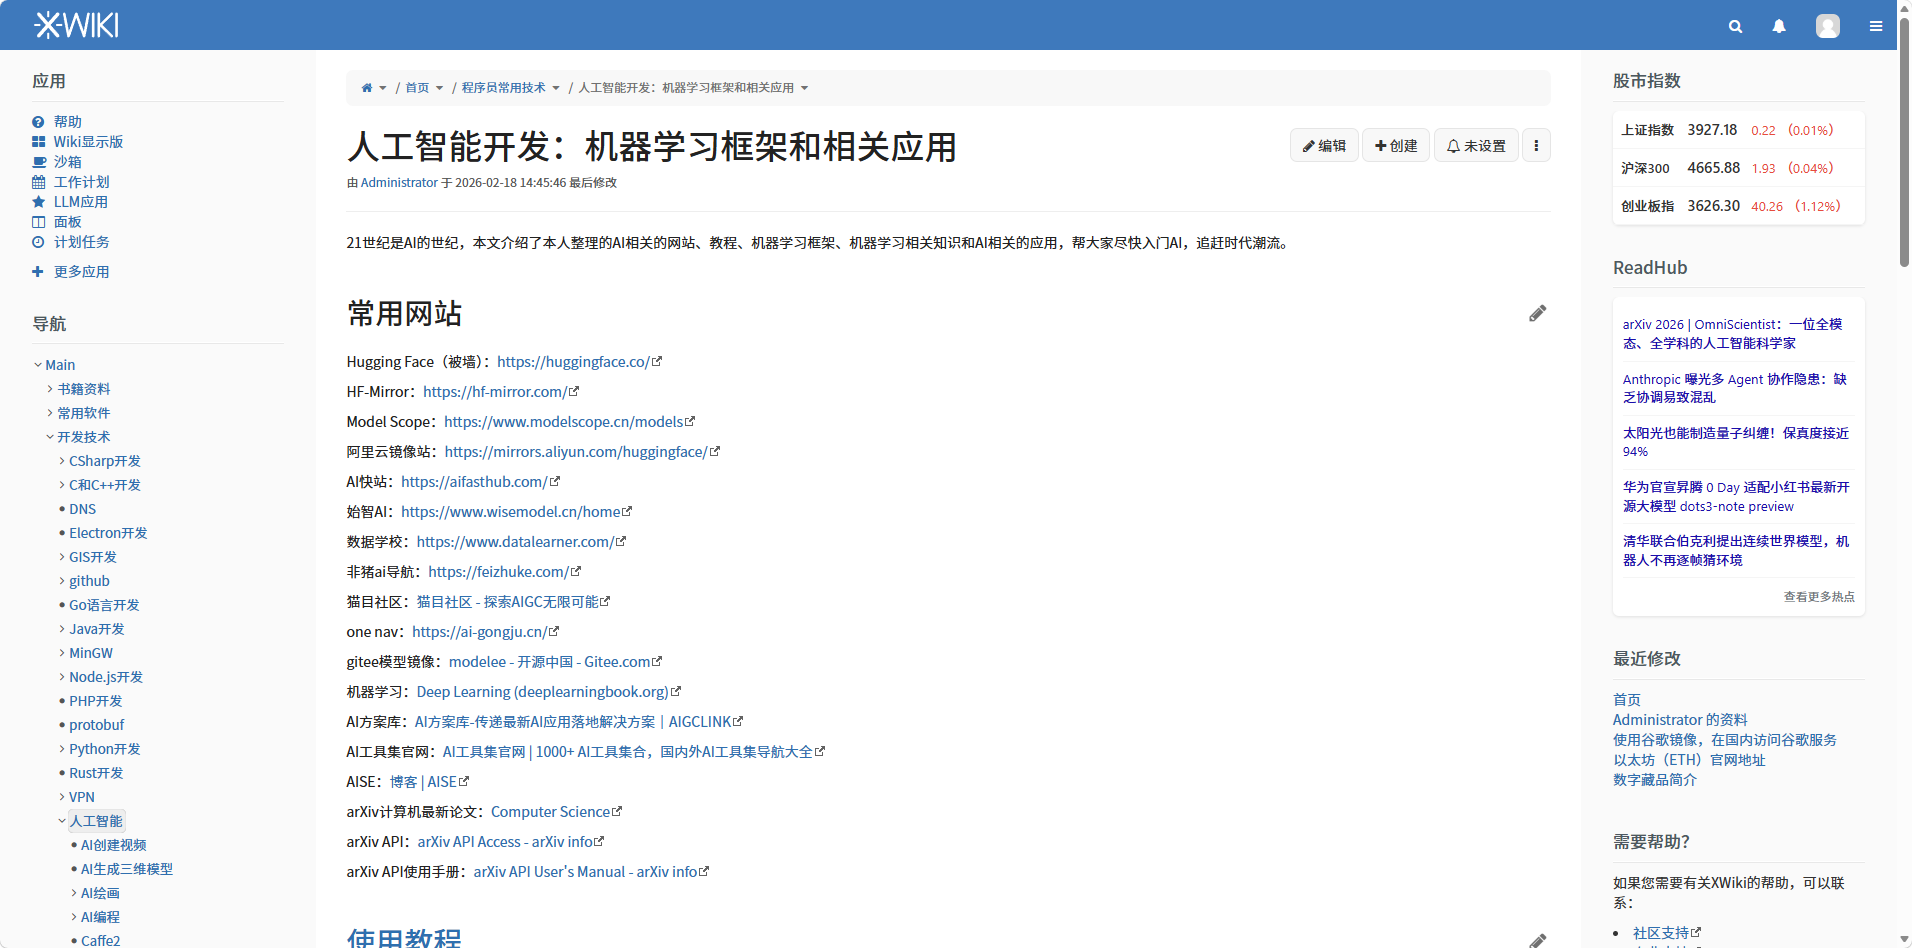Click the 计划任务 clock icon

pos(38,242)
